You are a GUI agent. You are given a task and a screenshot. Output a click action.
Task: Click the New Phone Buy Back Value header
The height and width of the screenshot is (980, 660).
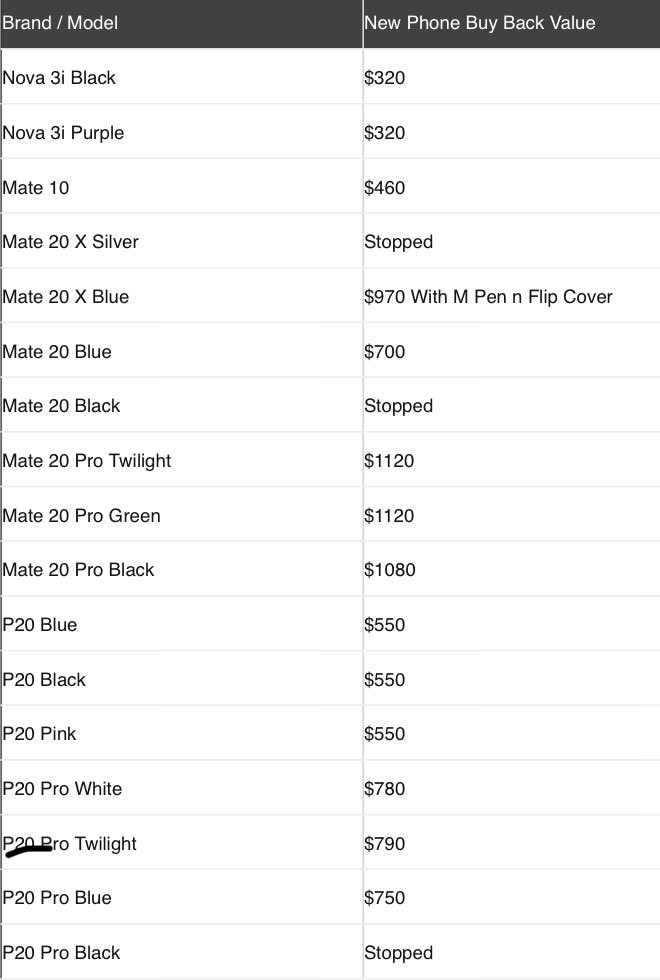point(479,23)
